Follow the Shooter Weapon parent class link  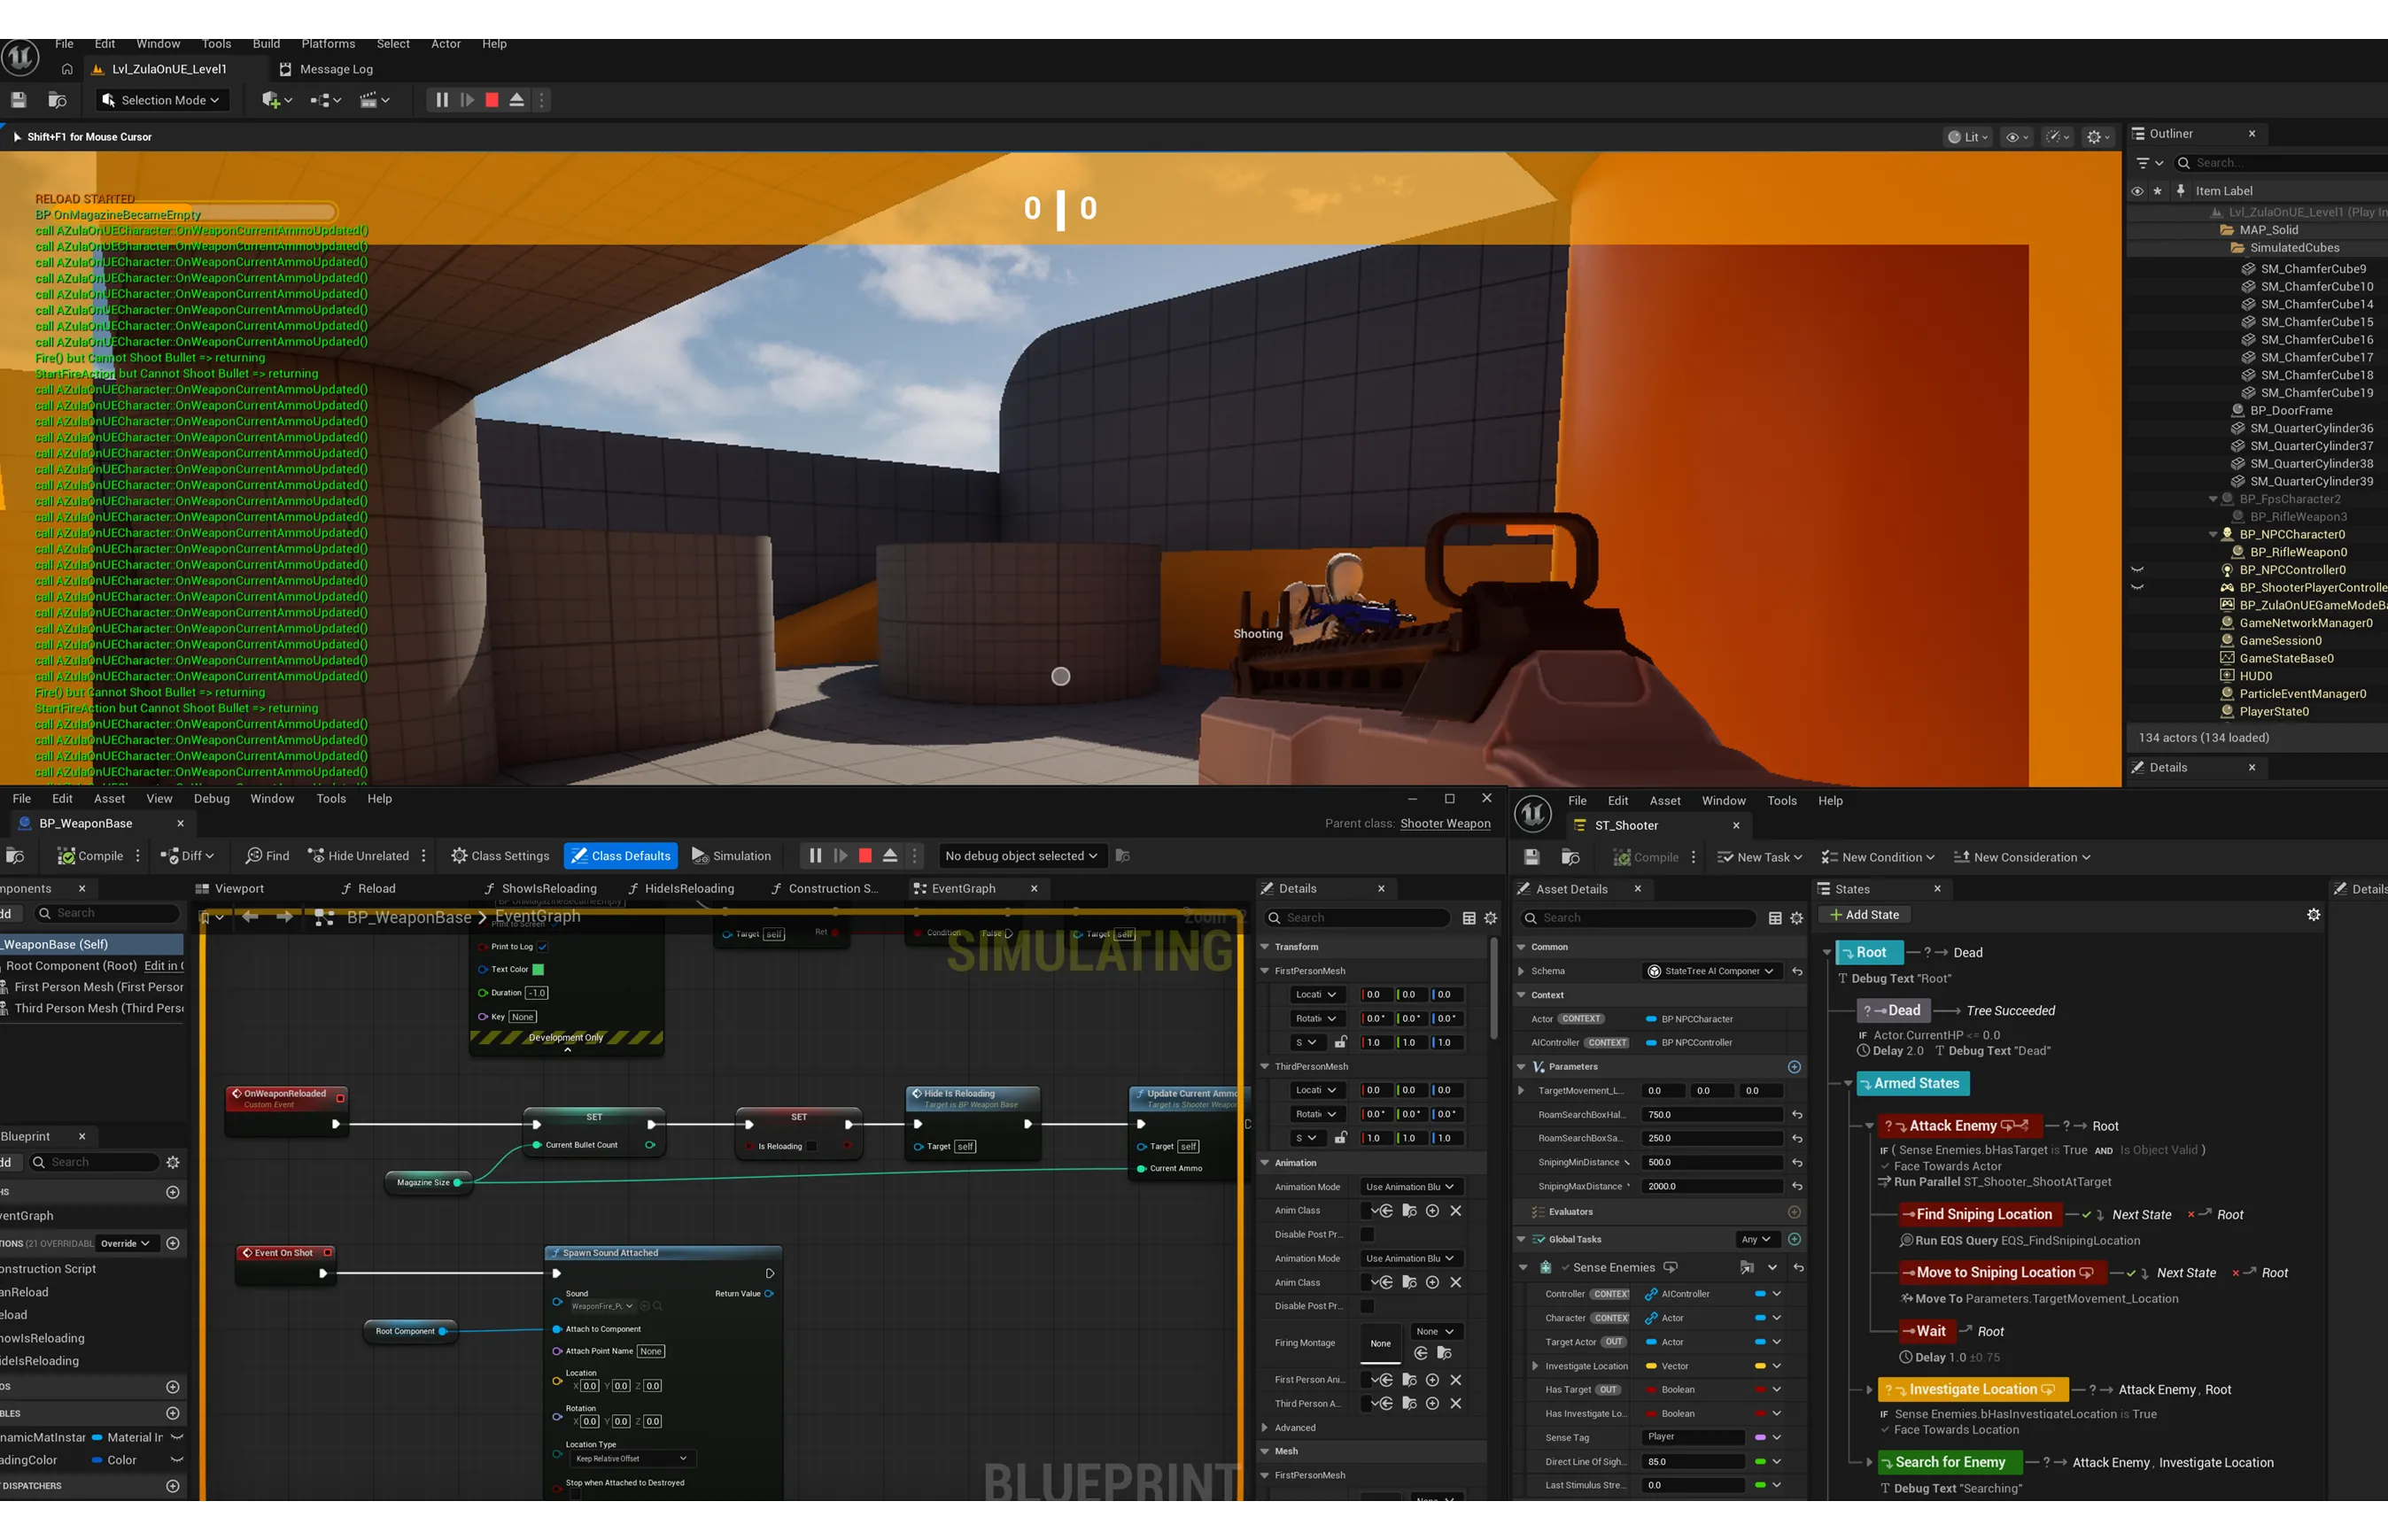pos(1445,824)
